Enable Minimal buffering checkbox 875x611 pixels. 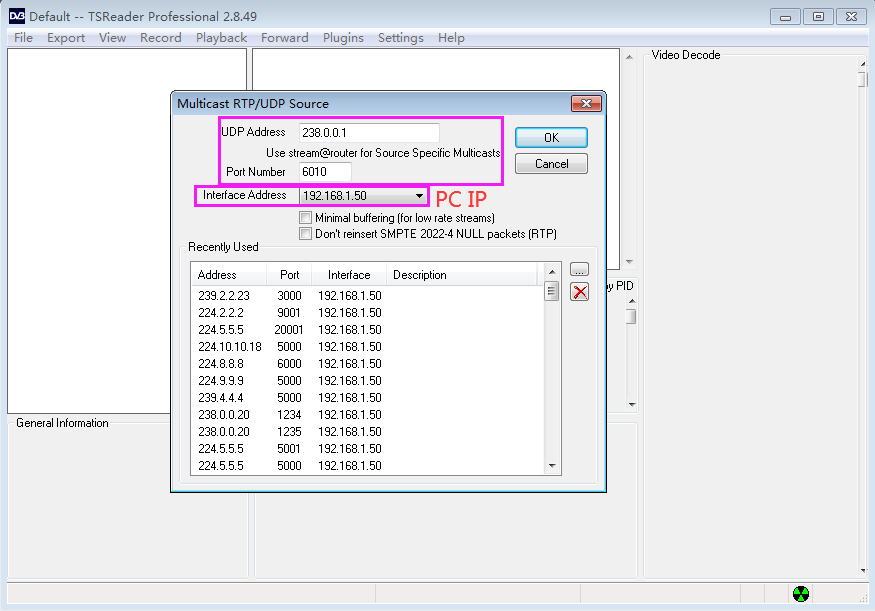click(x=306, y=217)
